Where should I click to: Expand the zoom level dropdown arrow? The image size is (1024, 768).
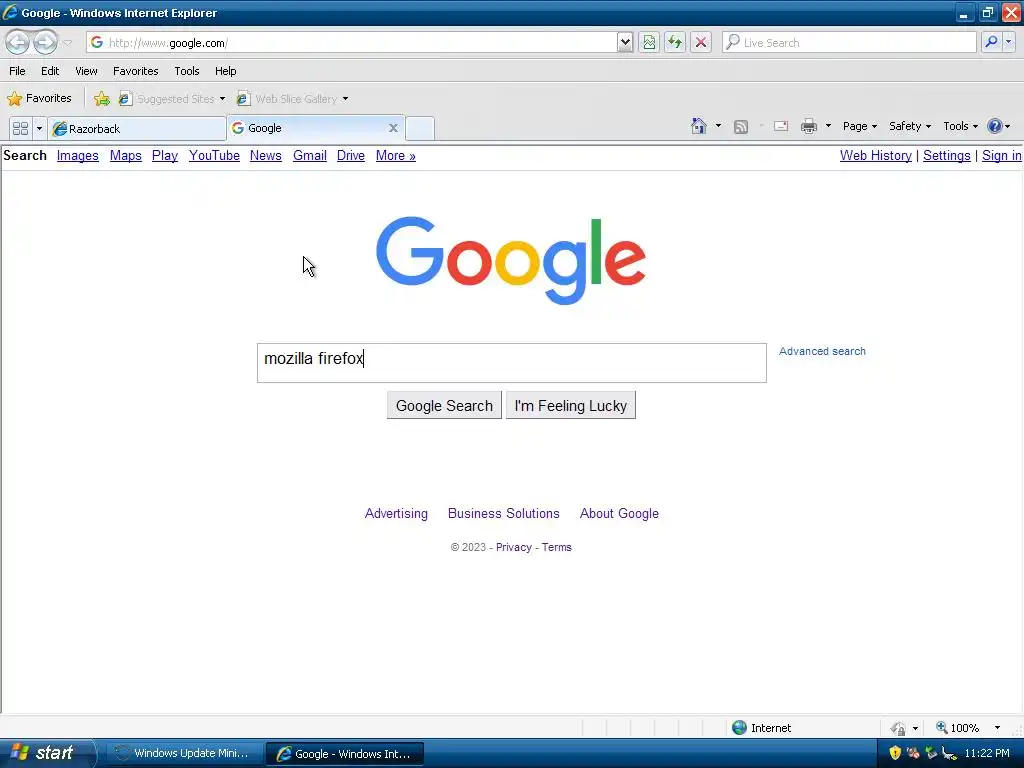997,728
